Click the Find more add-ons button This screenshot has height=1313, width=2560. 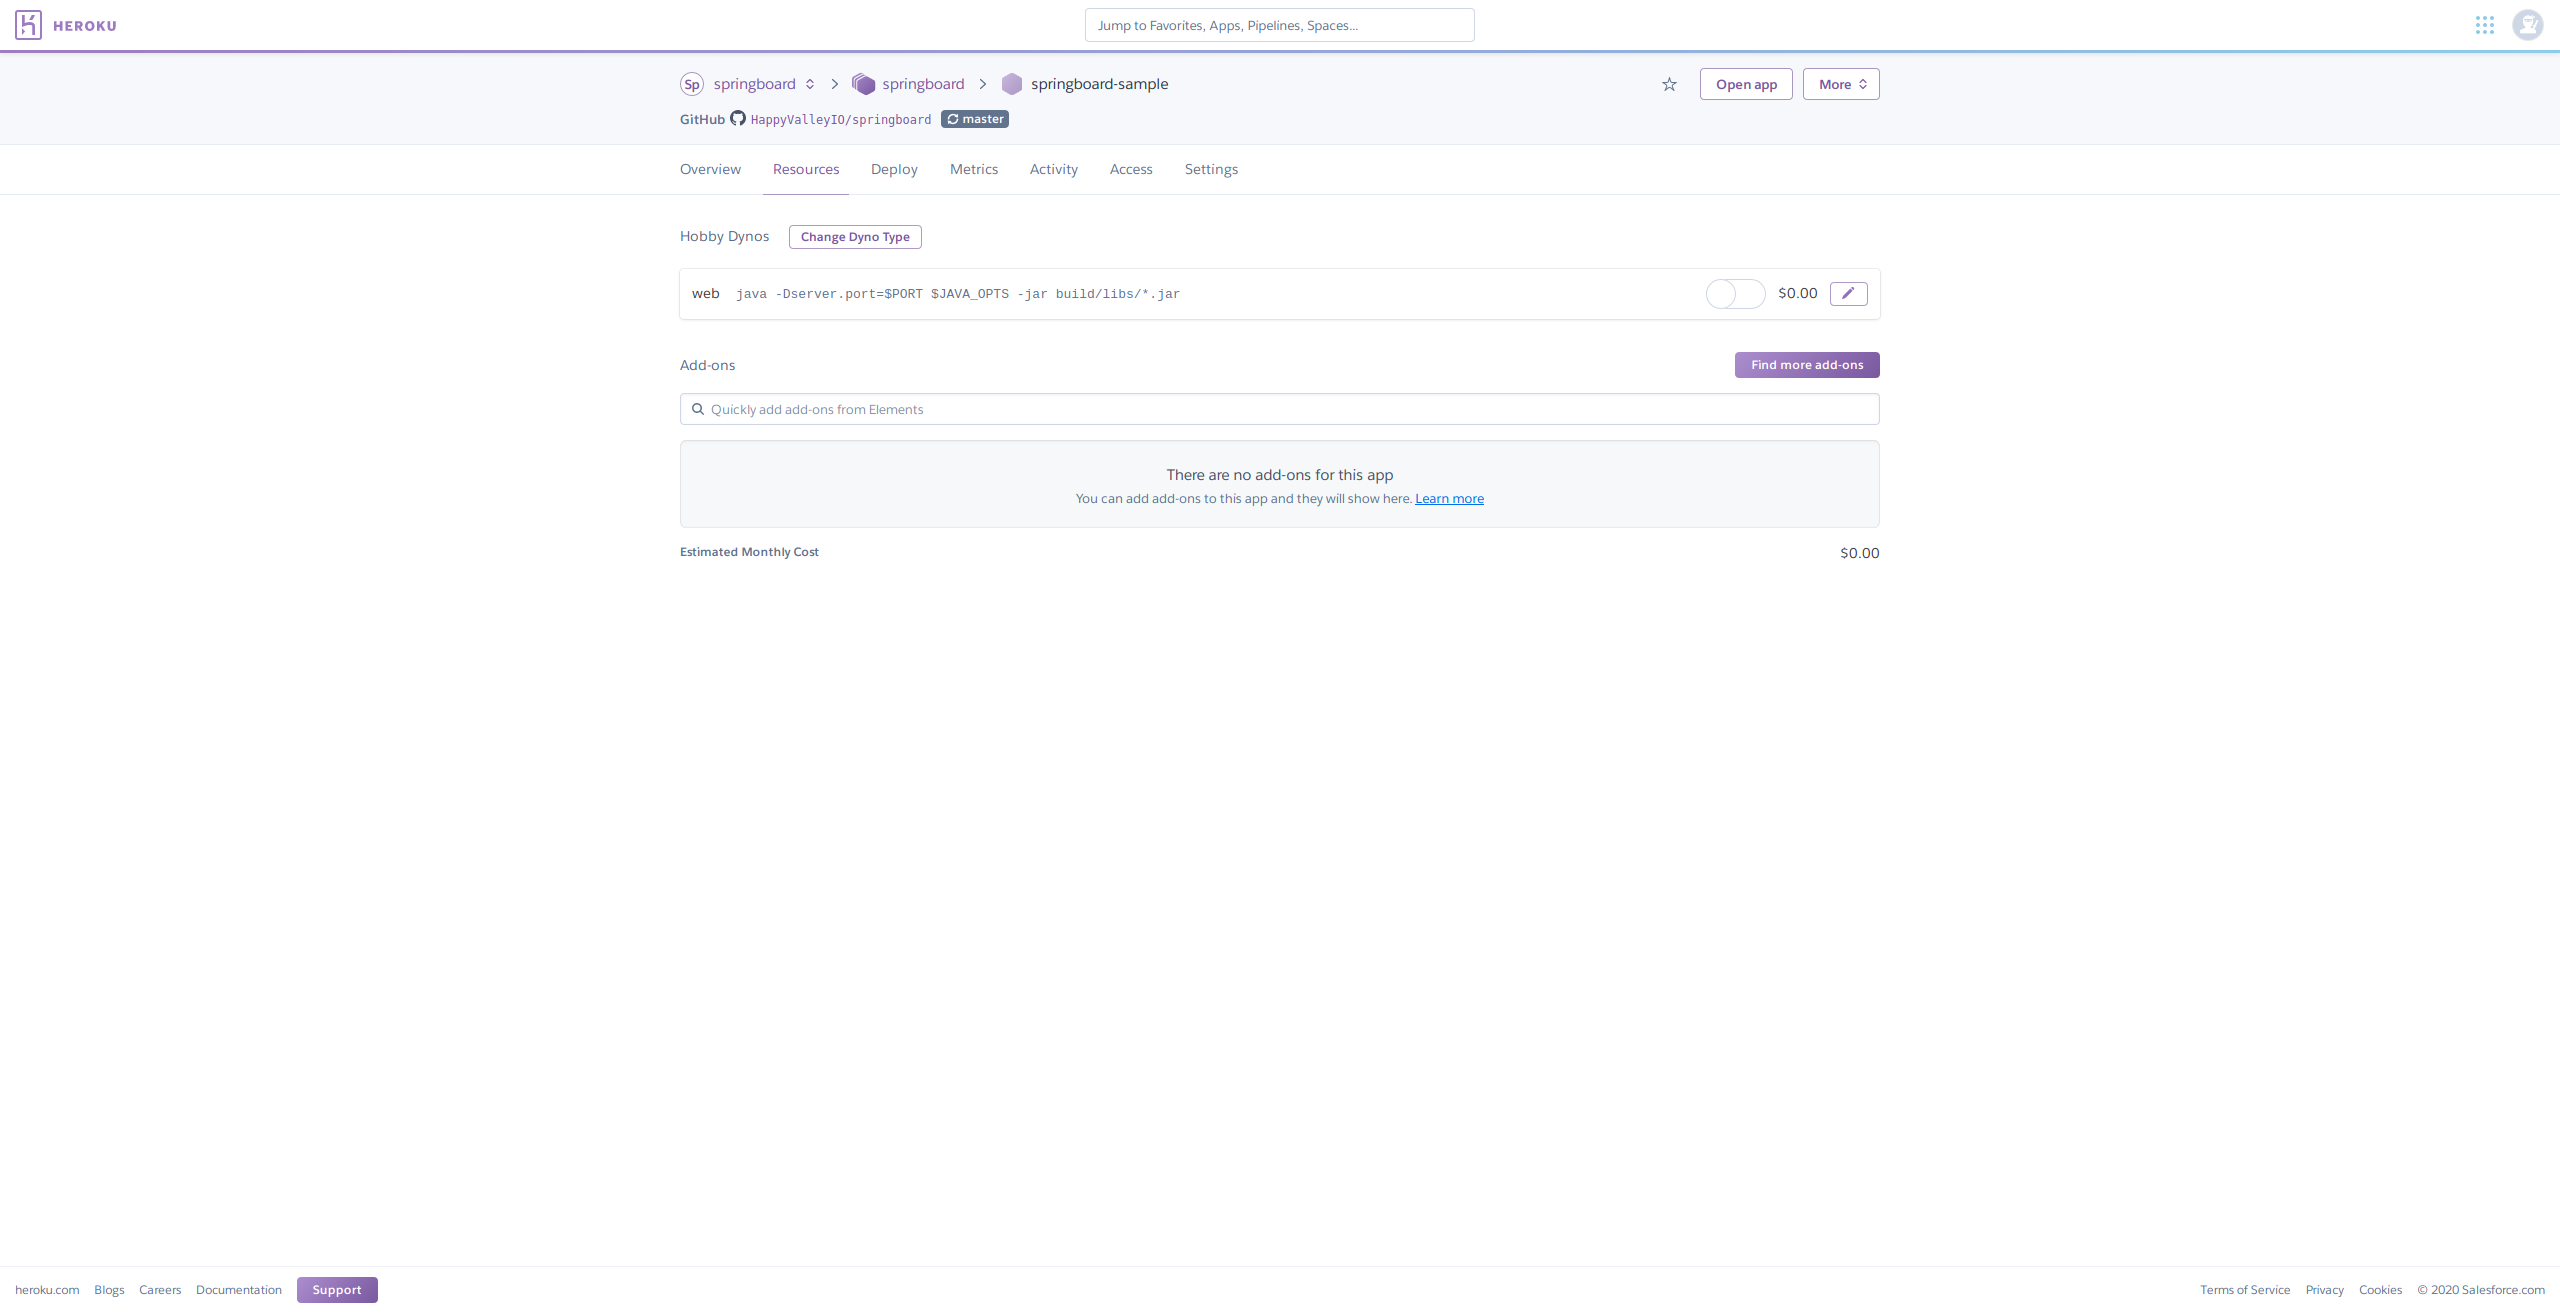click(x=1807, y=365)
